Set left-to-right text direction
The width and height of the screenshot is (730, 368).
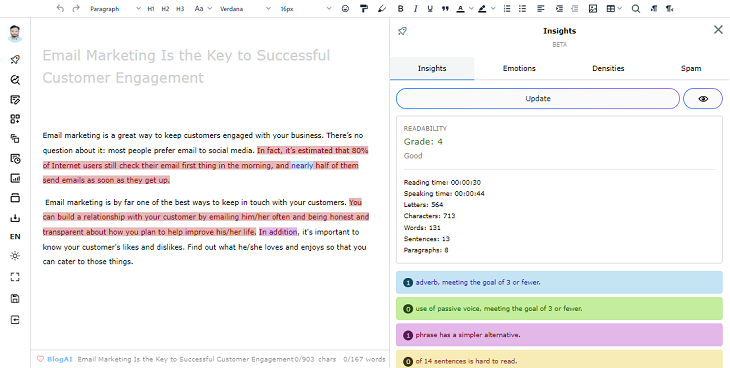click(654, 8)
